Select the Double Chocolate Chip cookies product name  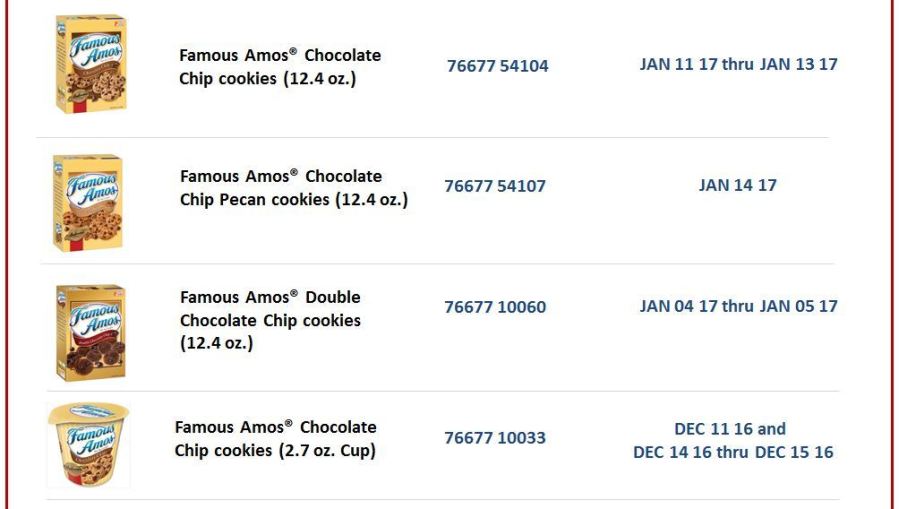coord(270,320)
